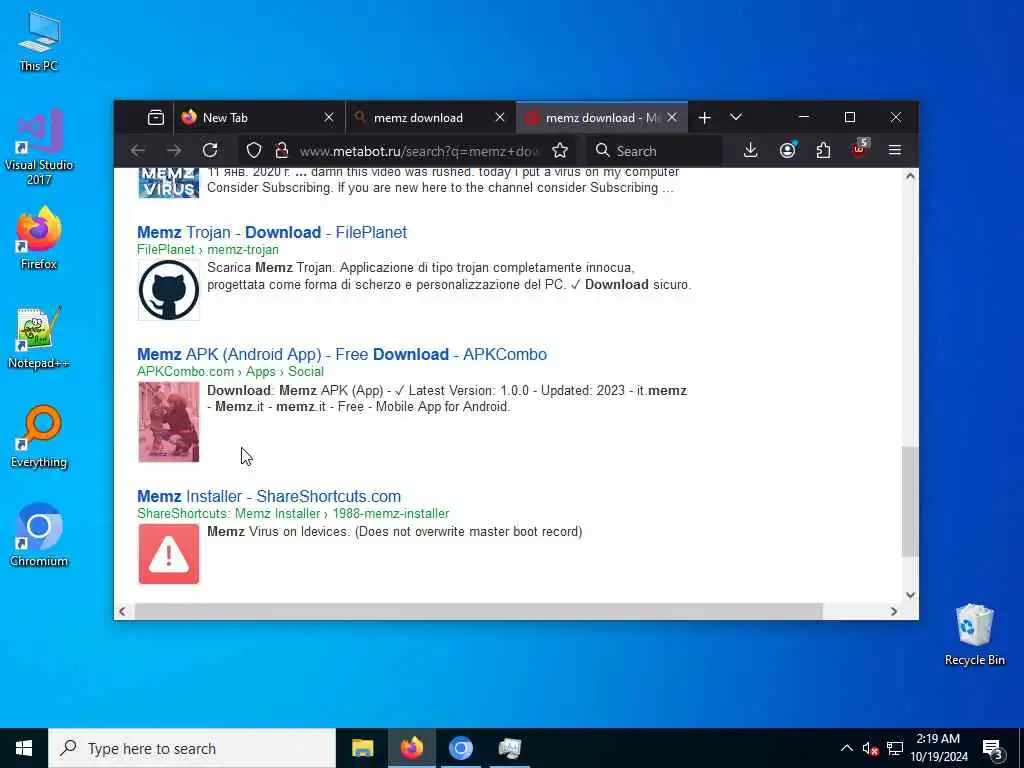Viewport: 1024px width, 768px height.
Task: Click the GitHub cat thumbnail image
Action: pyautogui.click(x=168, y=290)
